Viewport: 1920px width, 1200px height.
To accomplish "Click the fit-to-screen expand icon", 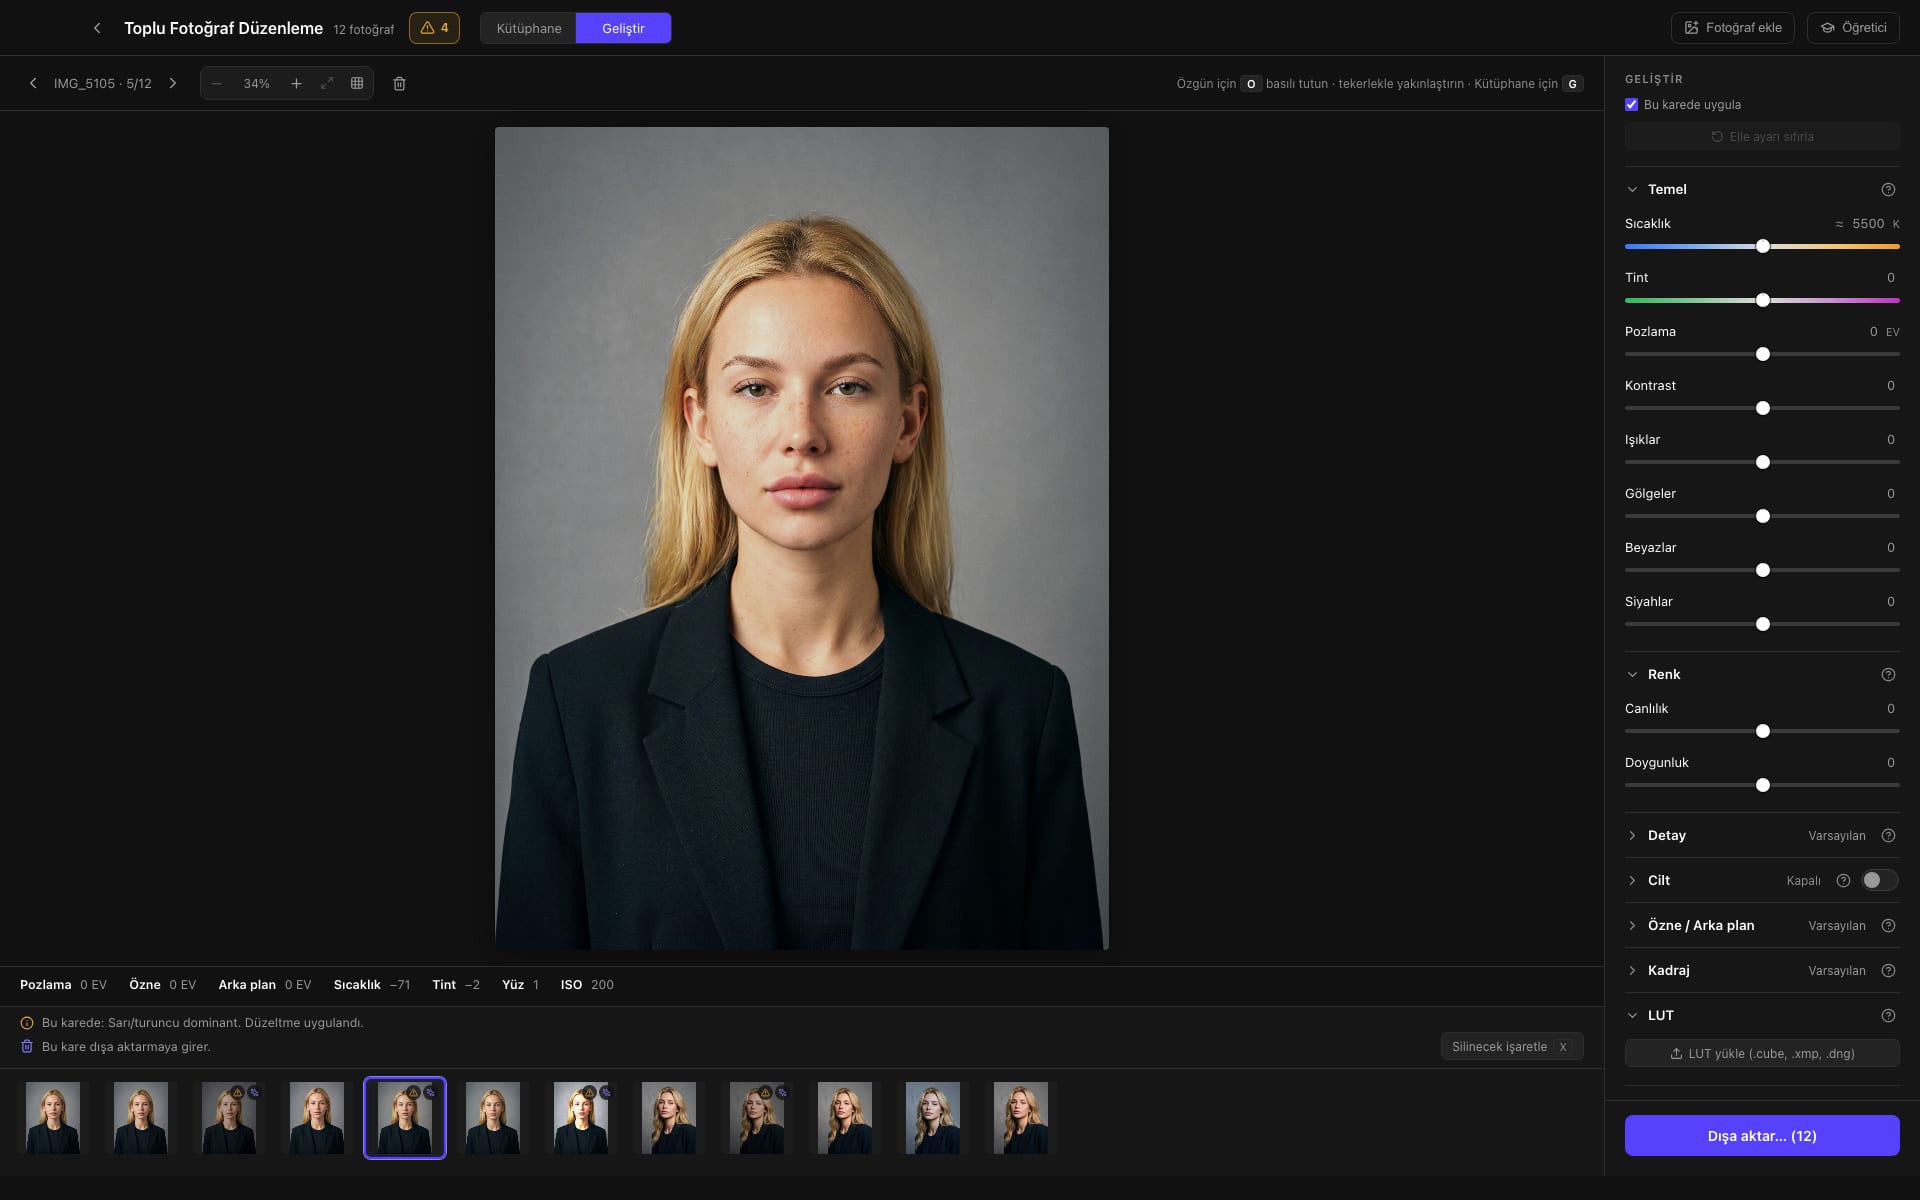I will [x=327, y=83].
